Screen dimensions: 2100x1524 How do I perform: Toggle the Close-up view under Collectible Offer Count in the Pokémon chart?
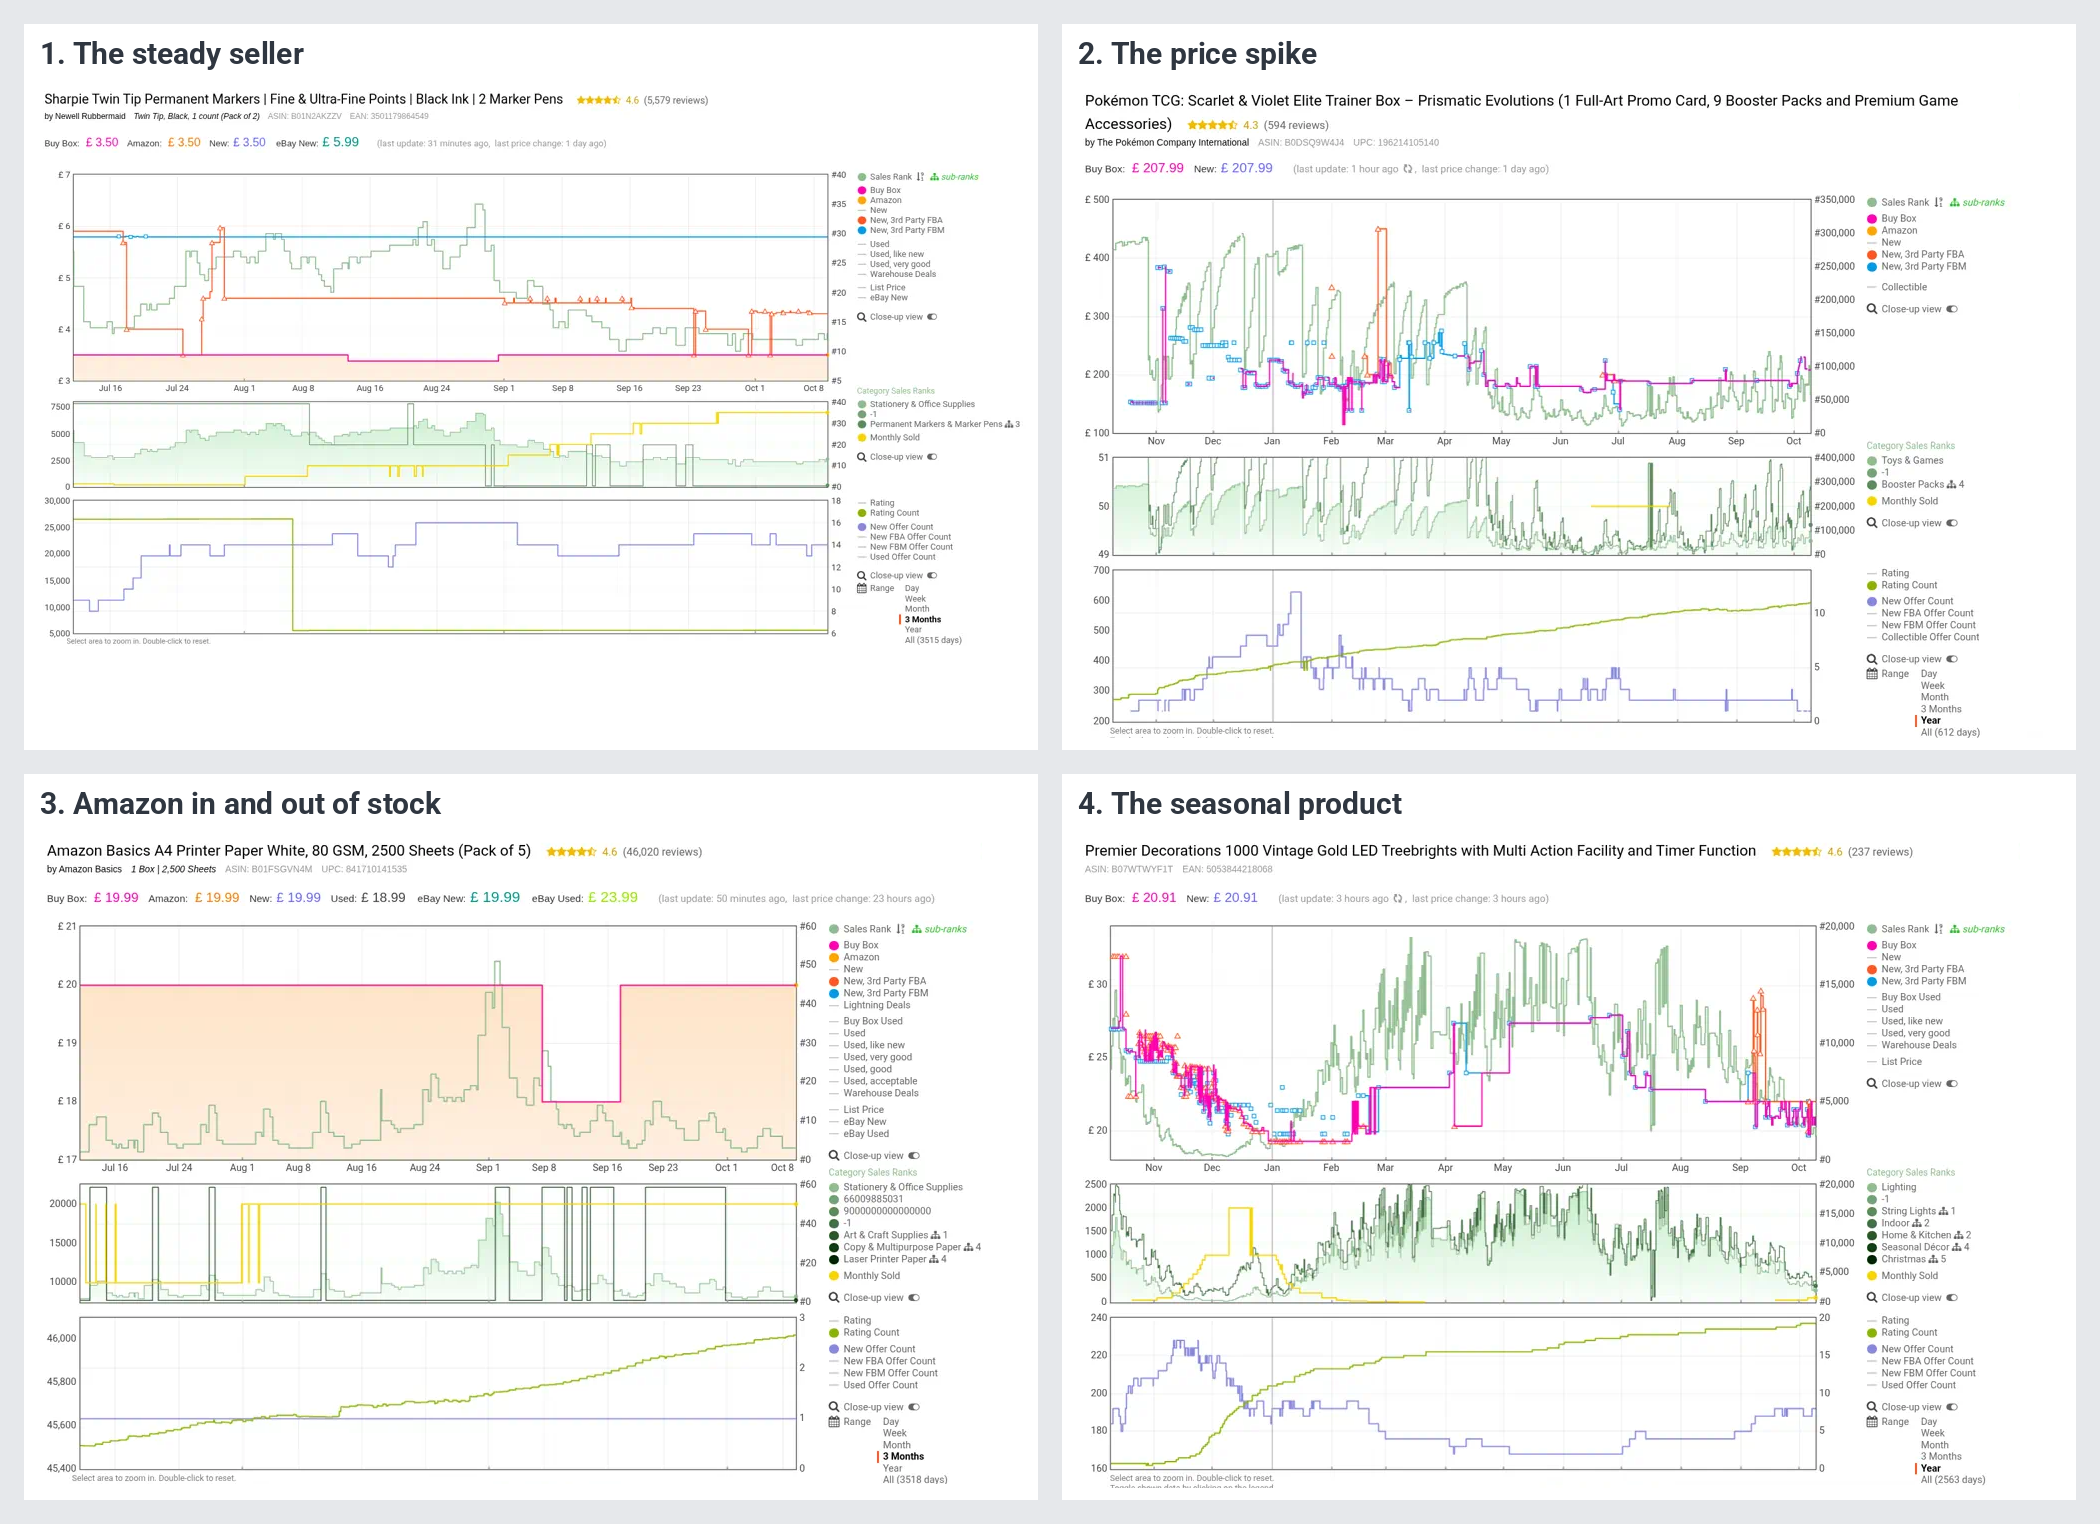pyautogui.click(x=1952, y=659)
